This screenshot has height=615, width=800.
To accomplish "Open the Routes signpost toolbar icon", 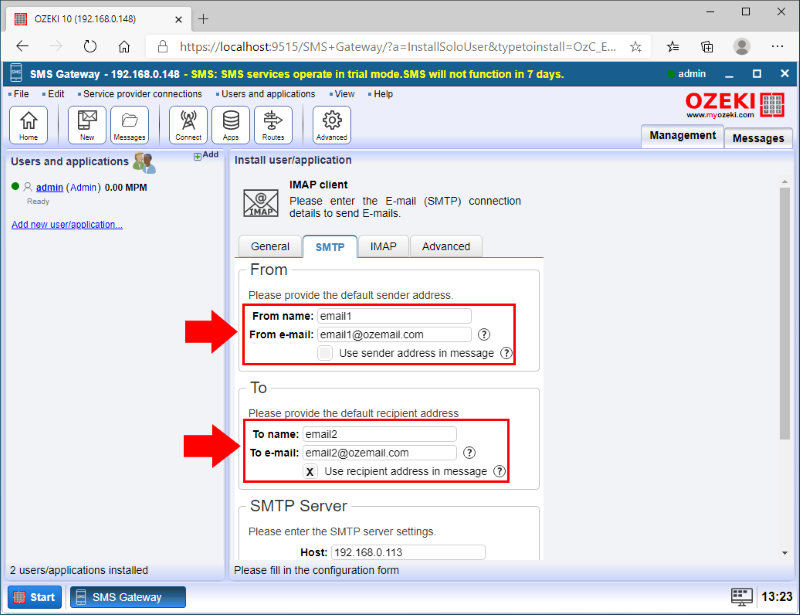I will tap(273, 125).
